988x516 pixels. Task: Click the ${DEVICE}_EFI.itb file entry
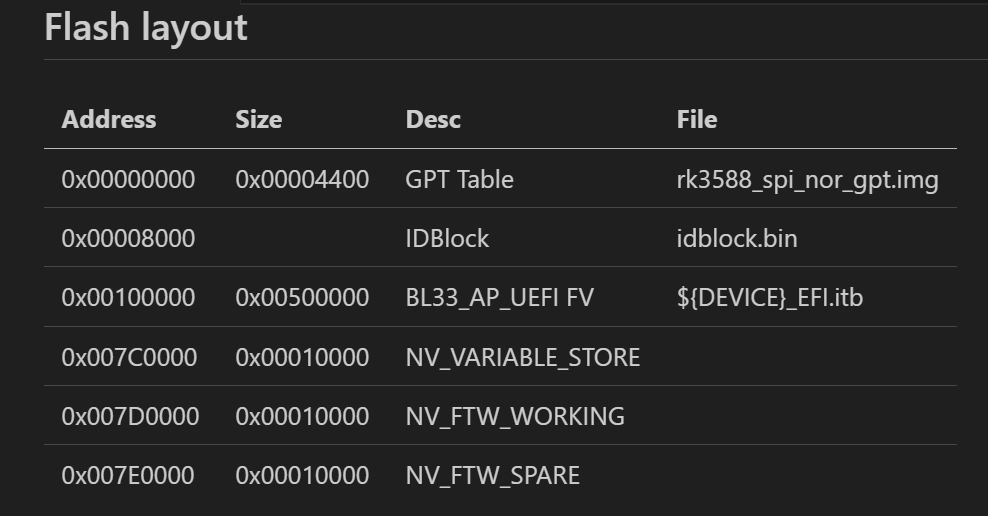pos(769,298)
